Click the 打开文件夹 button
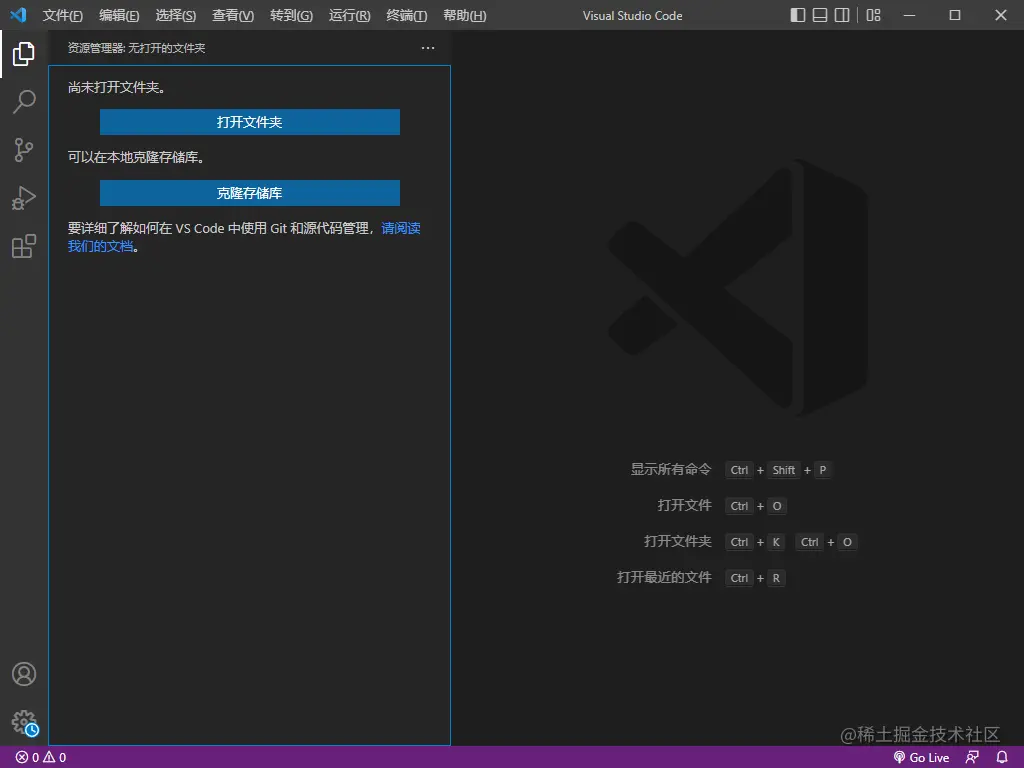1024x768 pixels. coord(249,122)
